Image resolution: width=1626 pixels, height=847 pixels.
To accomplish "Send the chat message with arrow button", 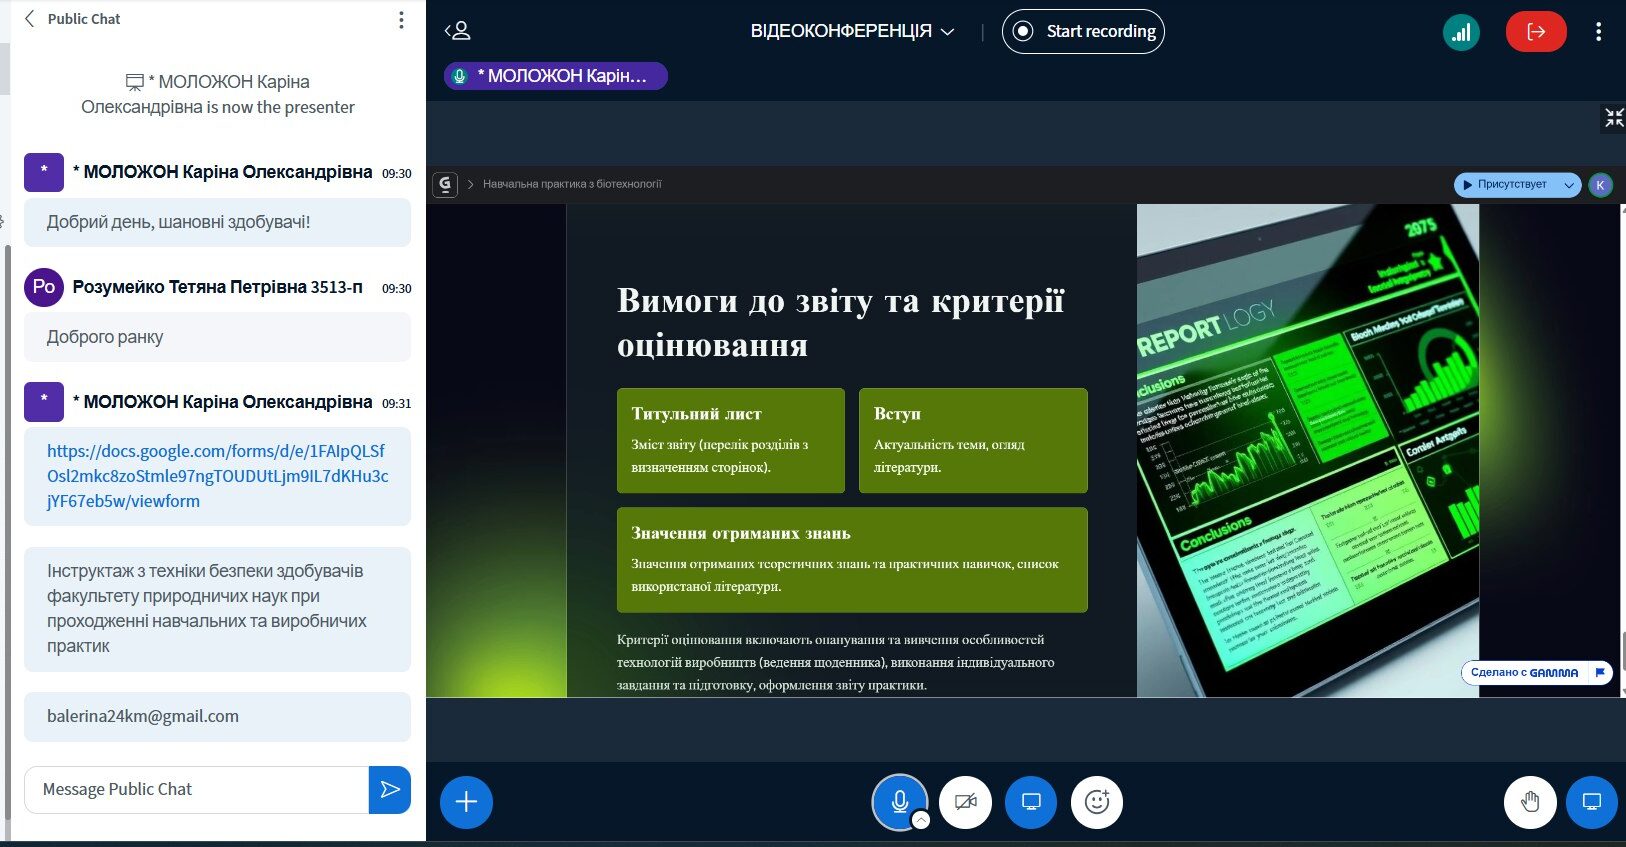I will point(390,790).
